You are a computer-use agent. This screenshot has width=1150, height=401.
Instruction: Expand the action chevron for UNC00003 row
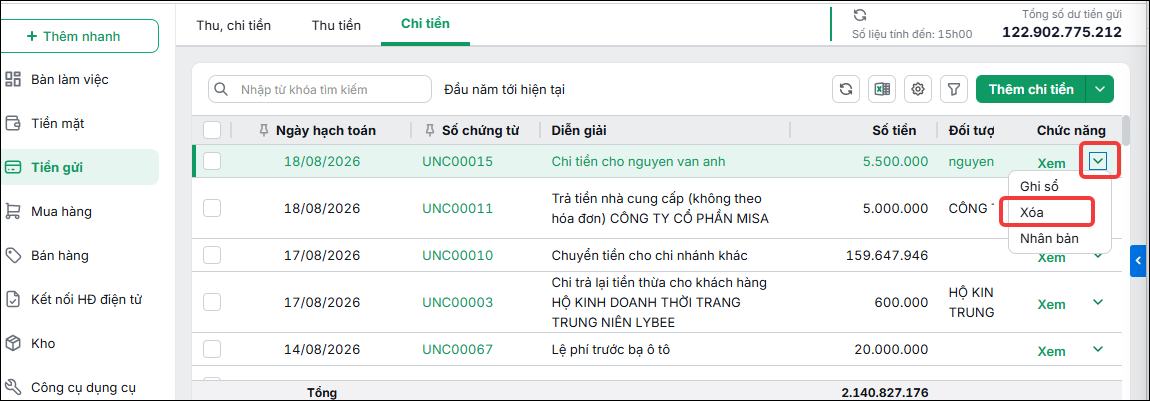coord(1098,302)
